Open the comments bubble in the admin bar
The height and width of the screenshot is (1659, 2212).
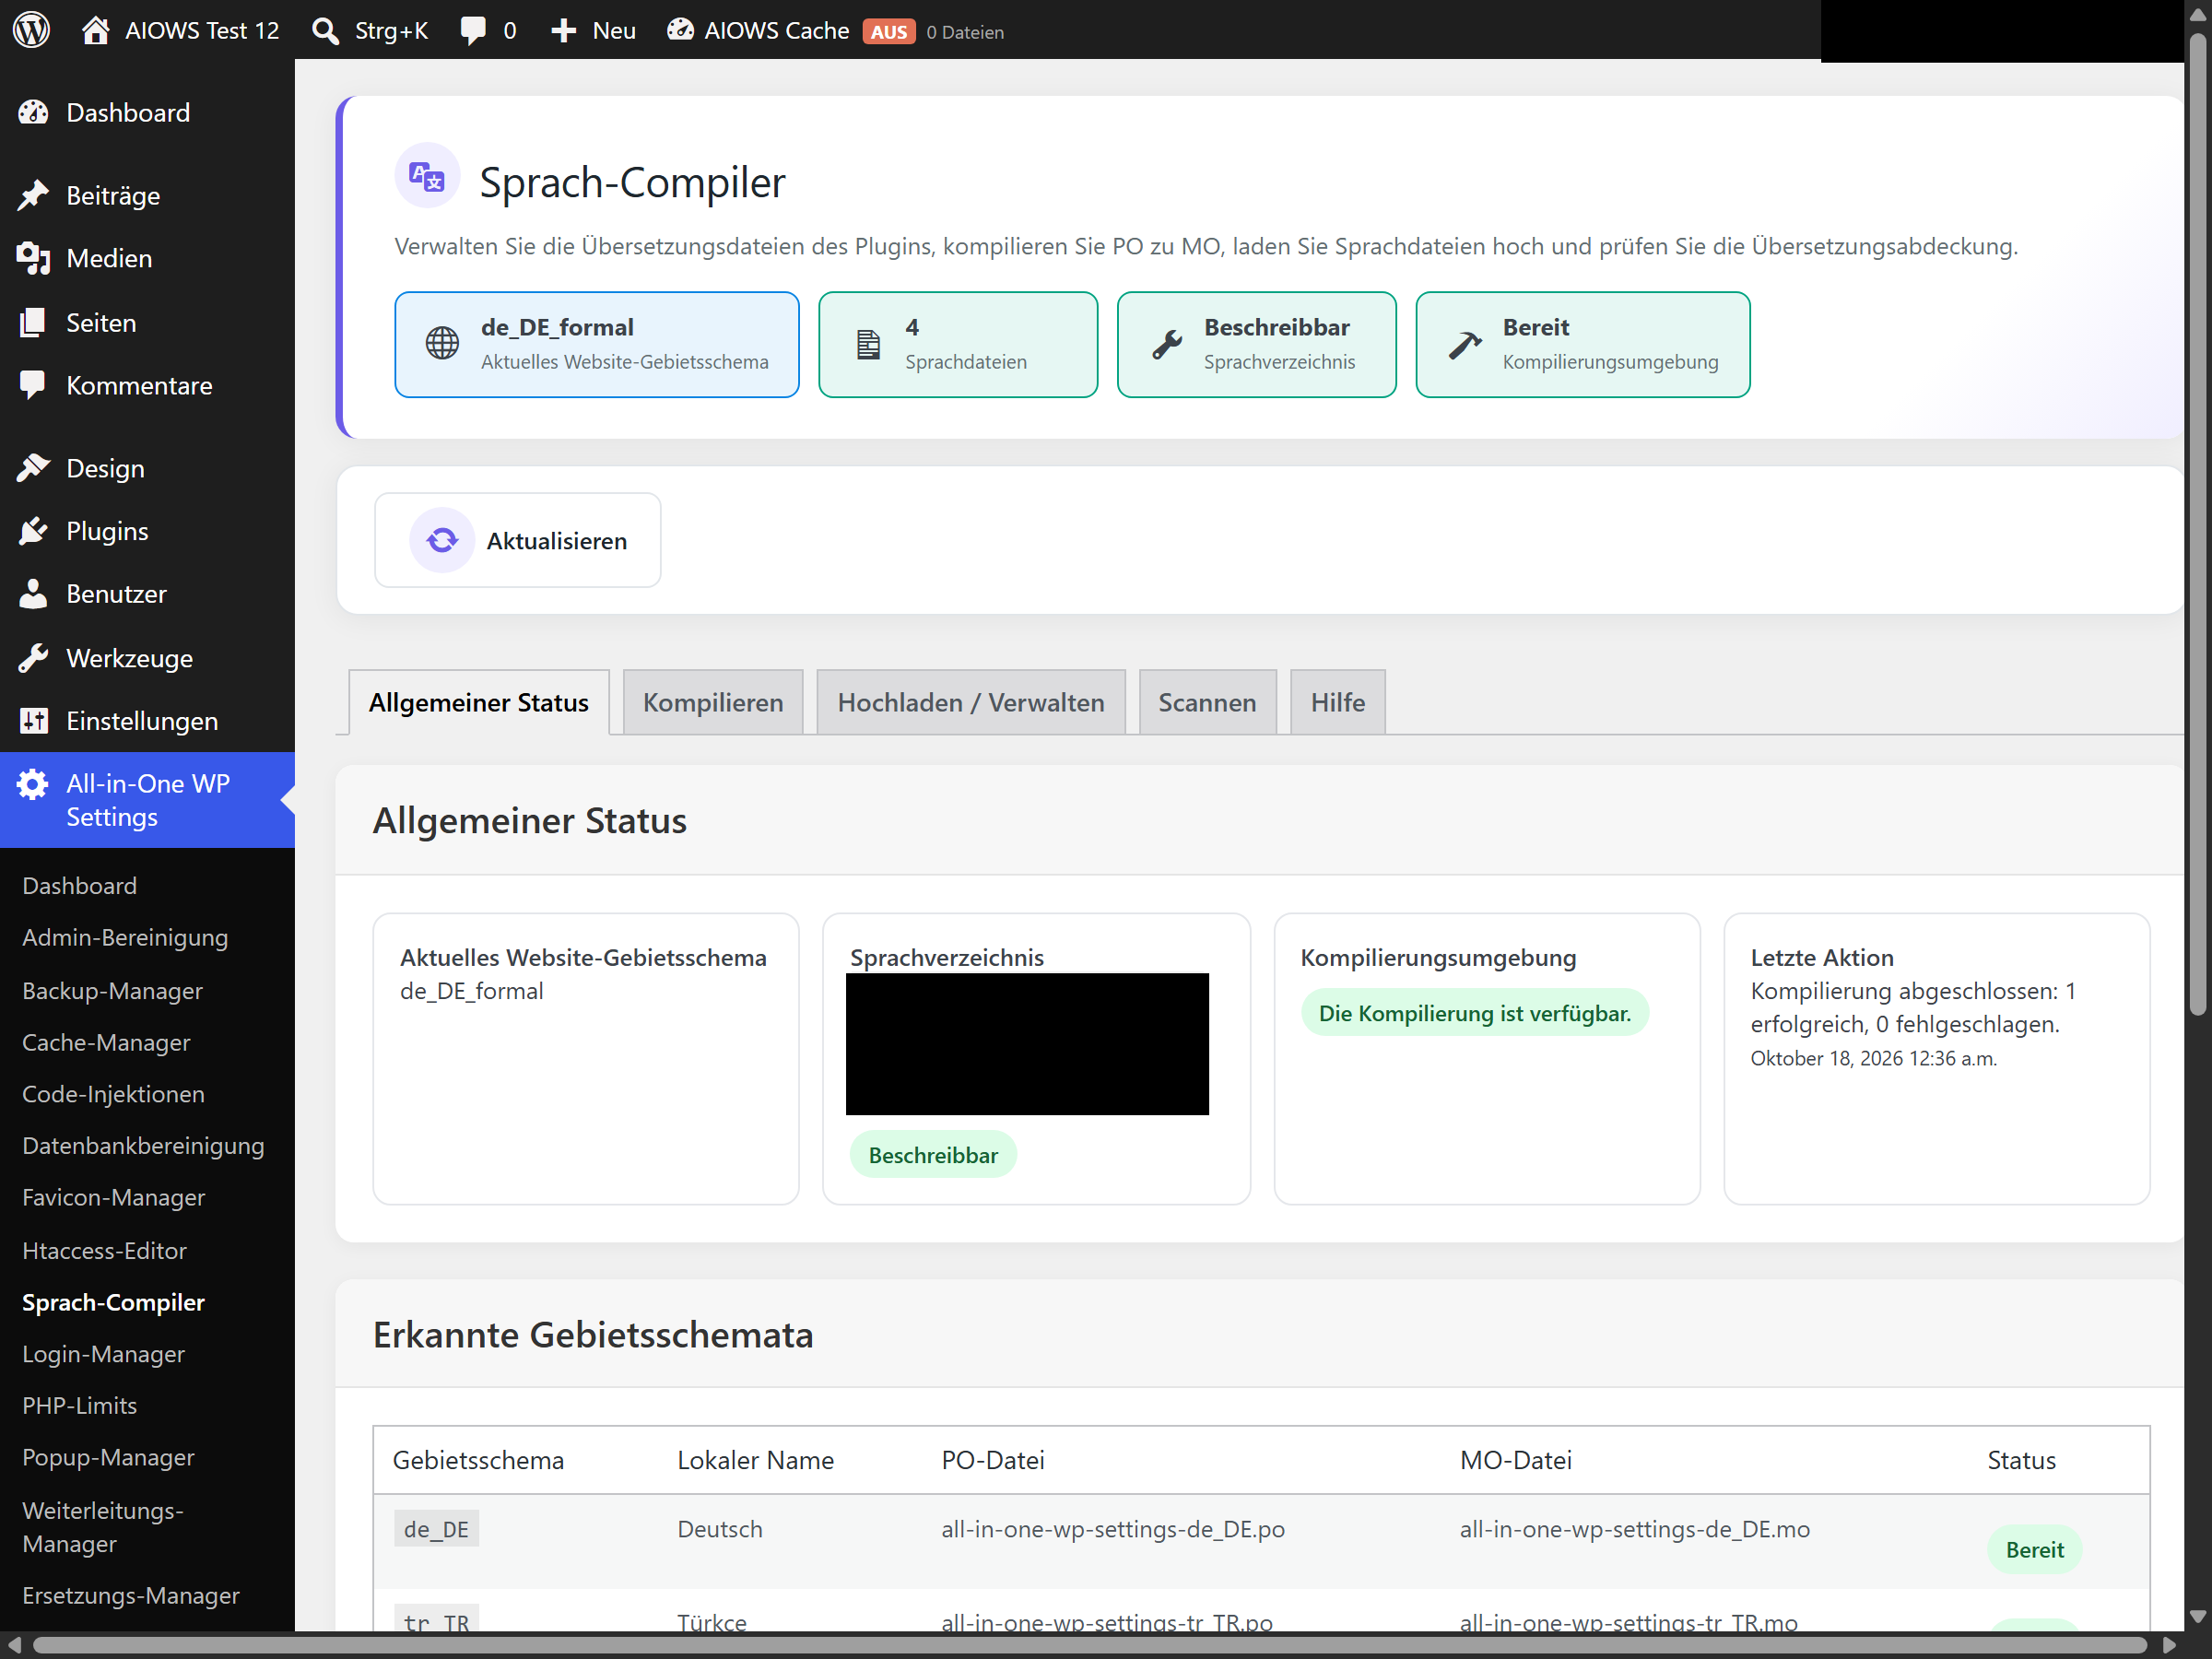(473, 31)
